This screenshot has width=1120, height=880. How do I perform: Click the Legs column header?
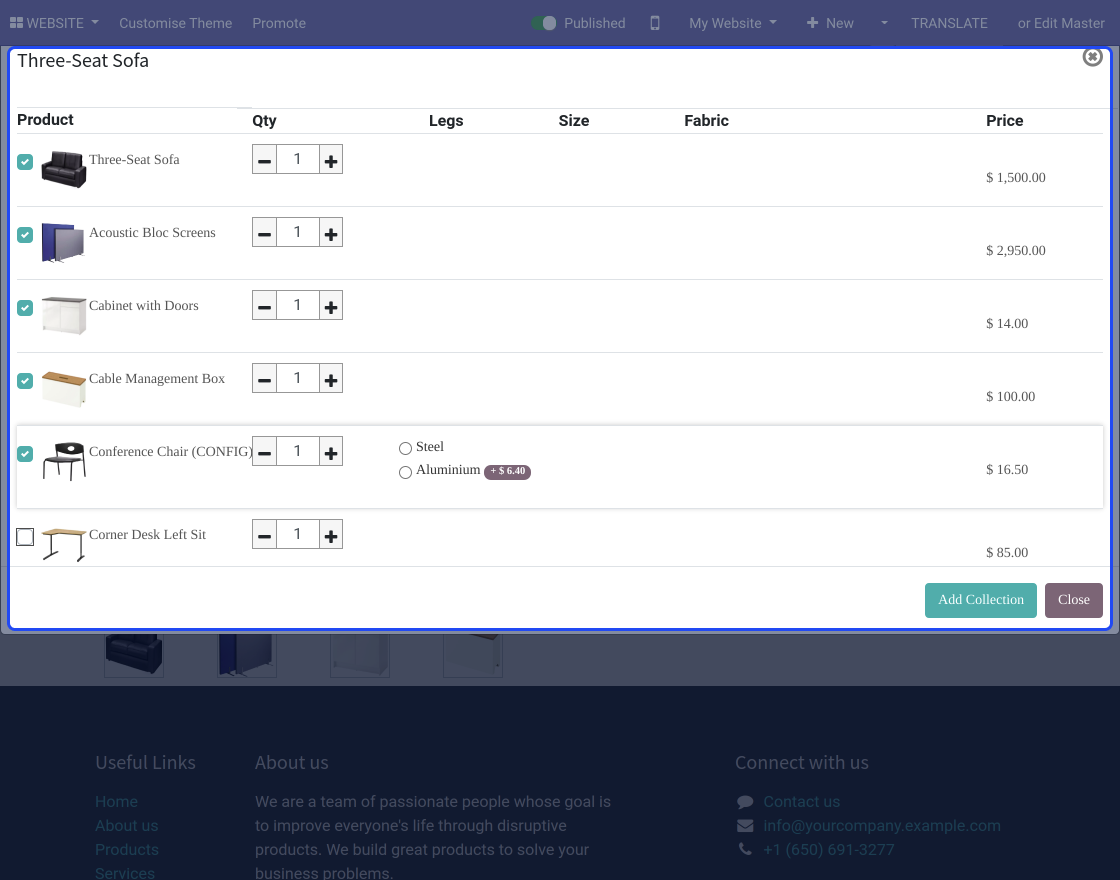click(x=446, y=121)
